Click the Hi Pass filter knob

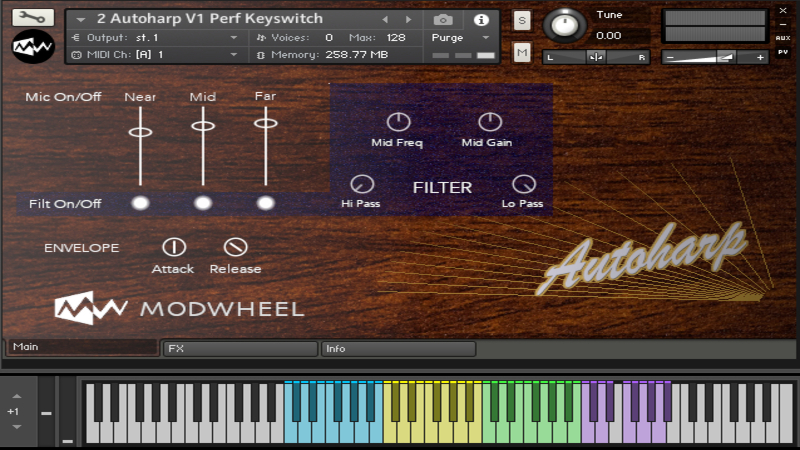coord(362,184)
